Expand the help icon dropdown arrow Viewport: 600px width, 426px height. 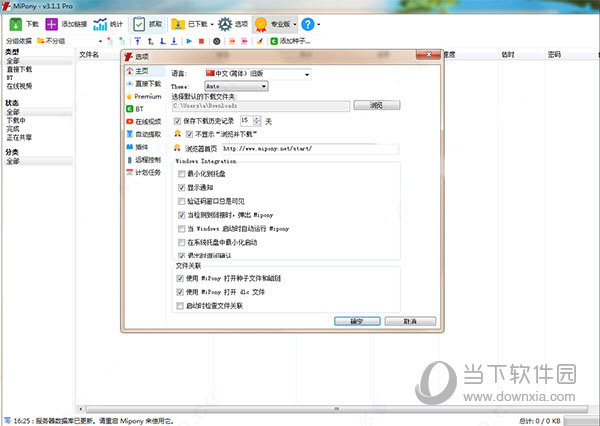(x=319, y=24)
